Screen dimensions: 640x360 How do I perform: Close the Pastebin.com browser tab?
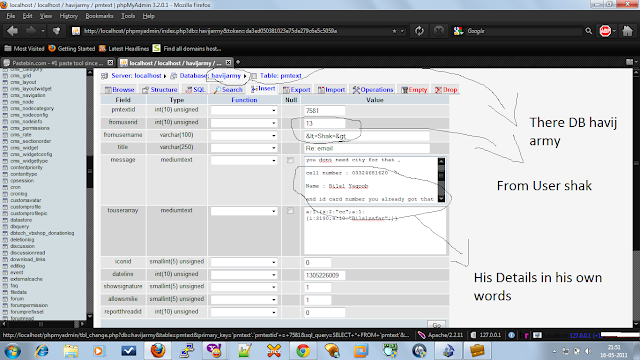coord(110,63)
